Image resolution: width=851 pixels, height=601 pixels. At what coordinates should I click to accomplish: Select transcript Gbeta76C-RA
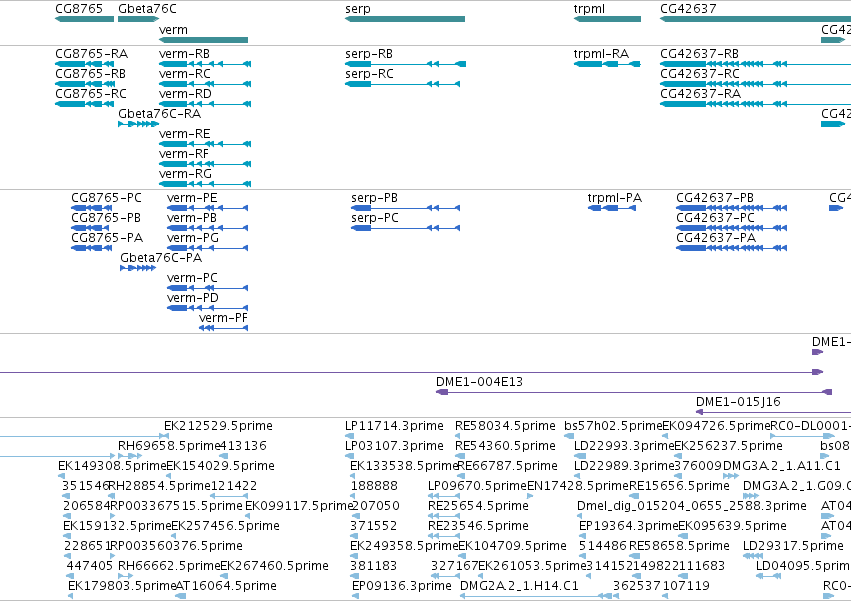138,124
